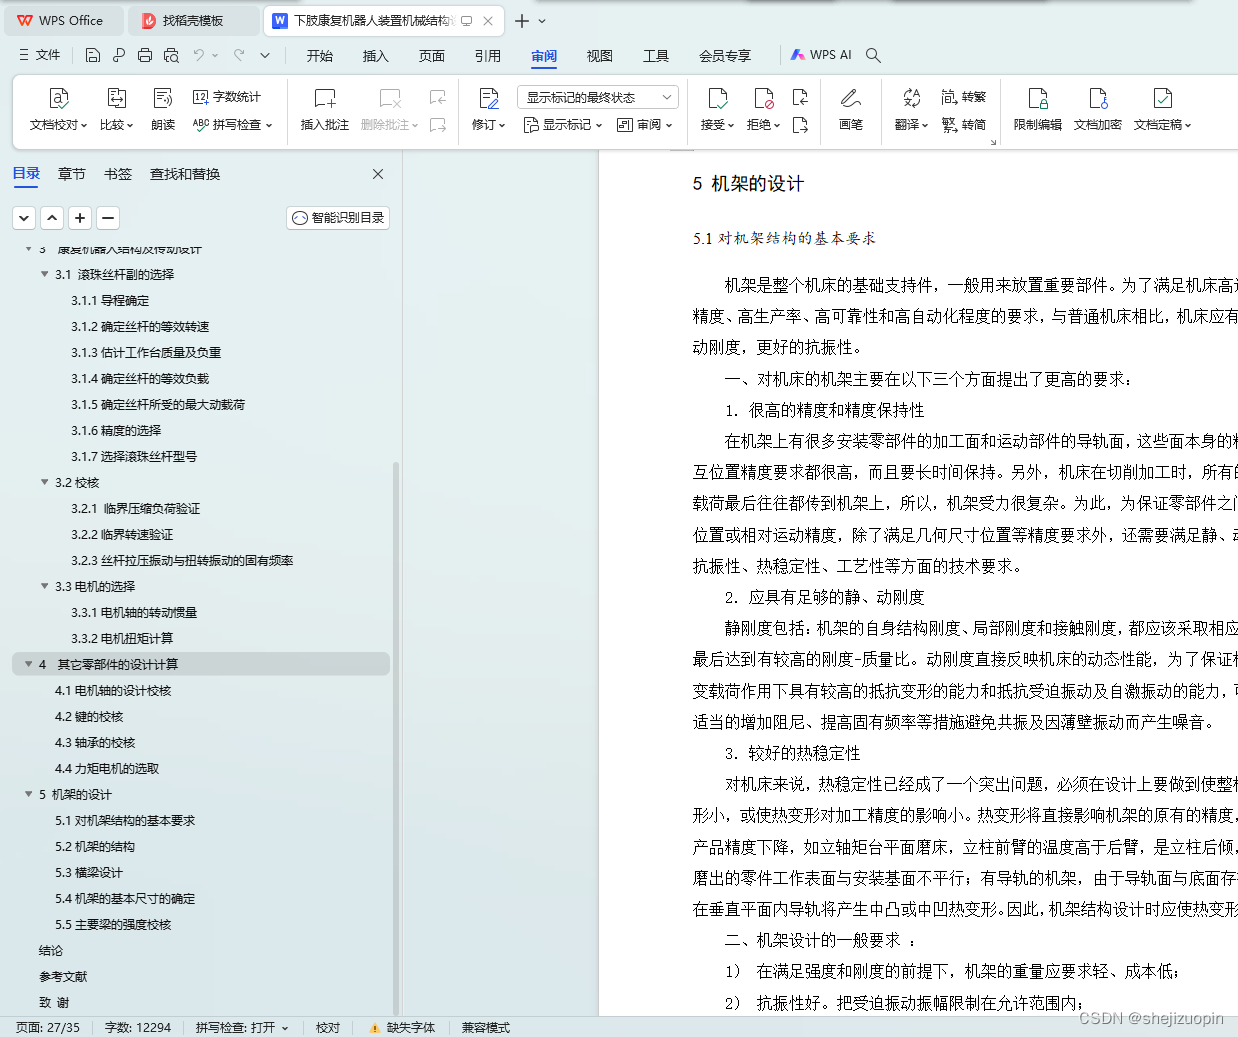Open 显示标记的最终状态 markup display dropdown

point(598,97)
